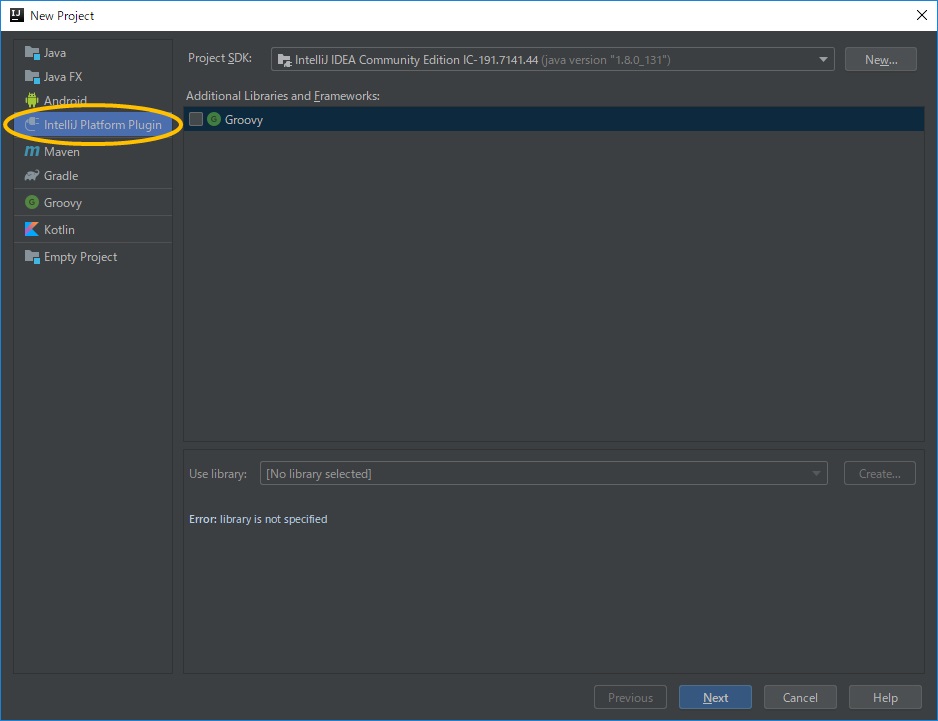Click the Groovy icon in frameworks list

coord(214,119)
